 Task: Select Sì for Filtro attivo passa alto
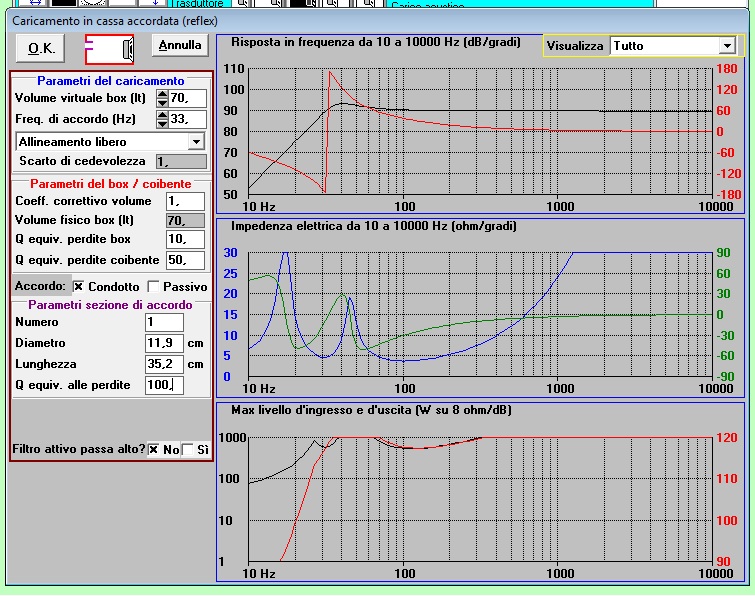[188, 450]
